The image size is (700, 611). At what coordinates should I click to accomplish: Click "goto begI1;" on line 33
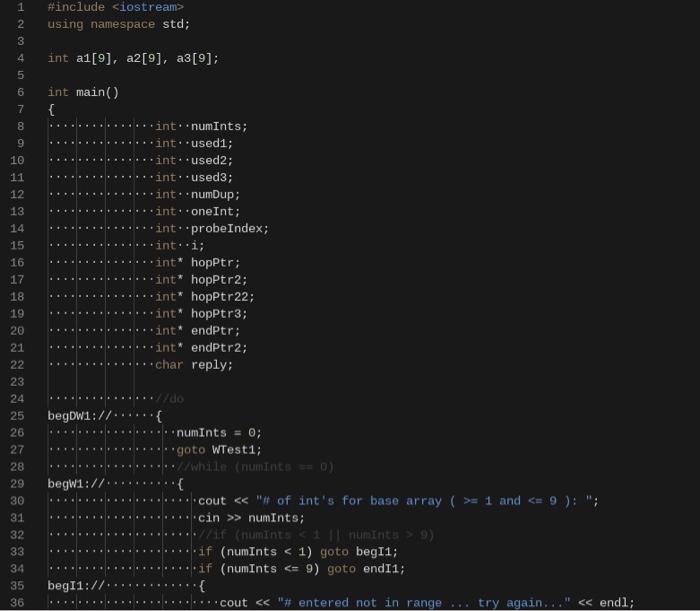(358, 552)
